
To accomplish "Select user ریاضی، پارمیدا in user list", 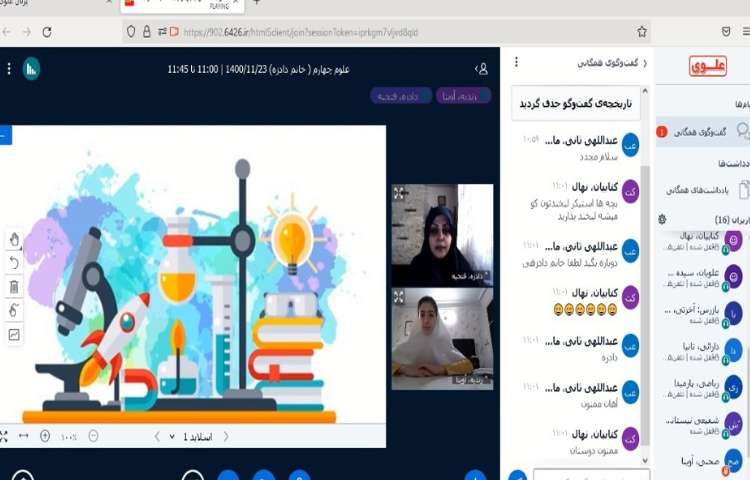I will tap(704, 388).
